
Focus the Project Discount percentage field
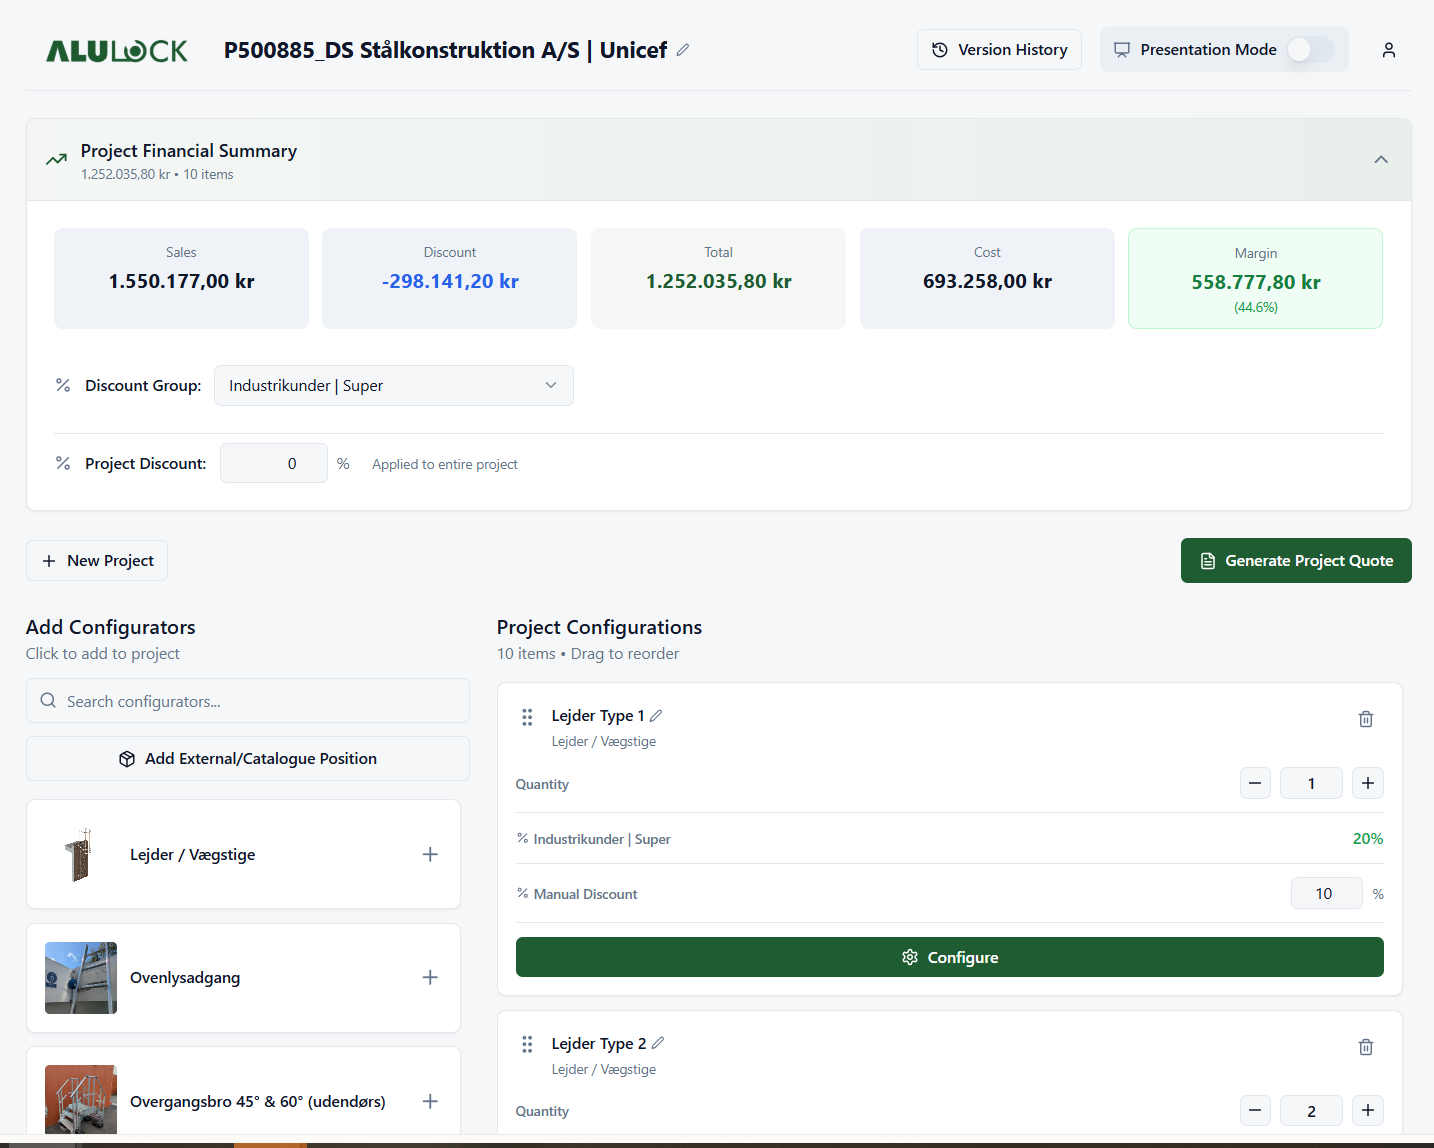[x=274, y=463]
